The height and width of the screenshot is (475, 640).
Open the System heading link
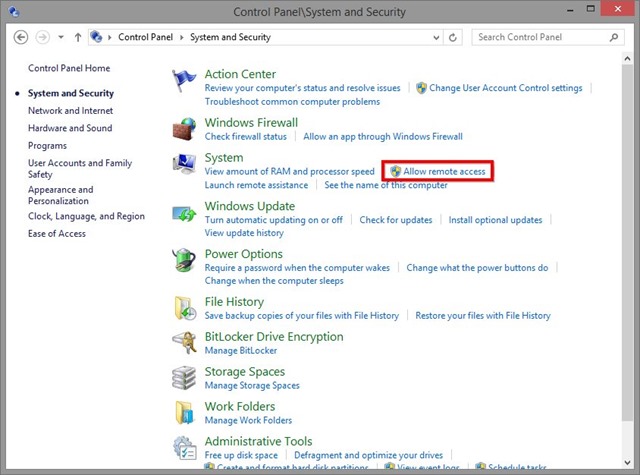pos(224,158)
